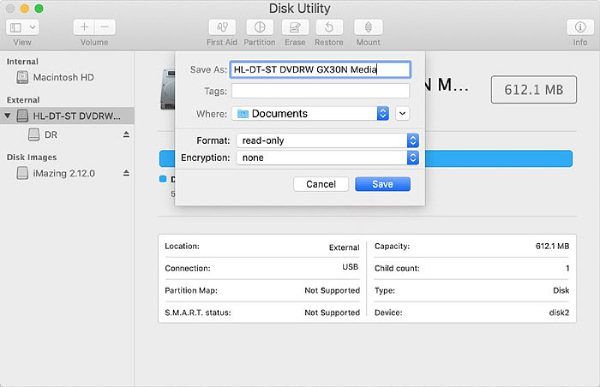Image resolution: width=600 pixels, height=387 pixels.
Task: Eject the DR volume
Action: 126,135
